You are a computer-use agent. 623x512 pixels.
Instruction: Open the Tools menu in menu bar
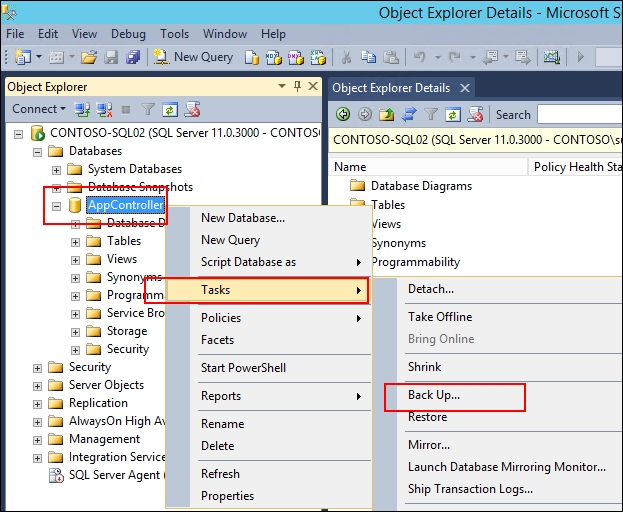174,34
